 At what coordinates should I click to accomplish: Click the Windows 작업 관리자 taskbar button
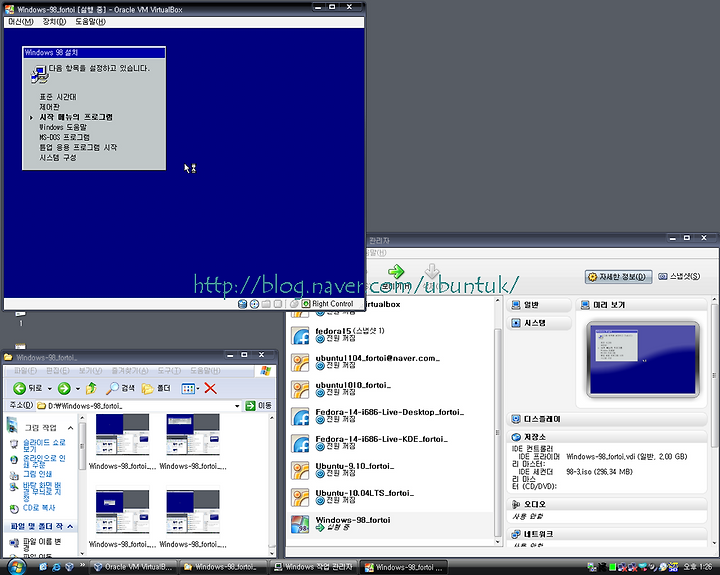314,567
